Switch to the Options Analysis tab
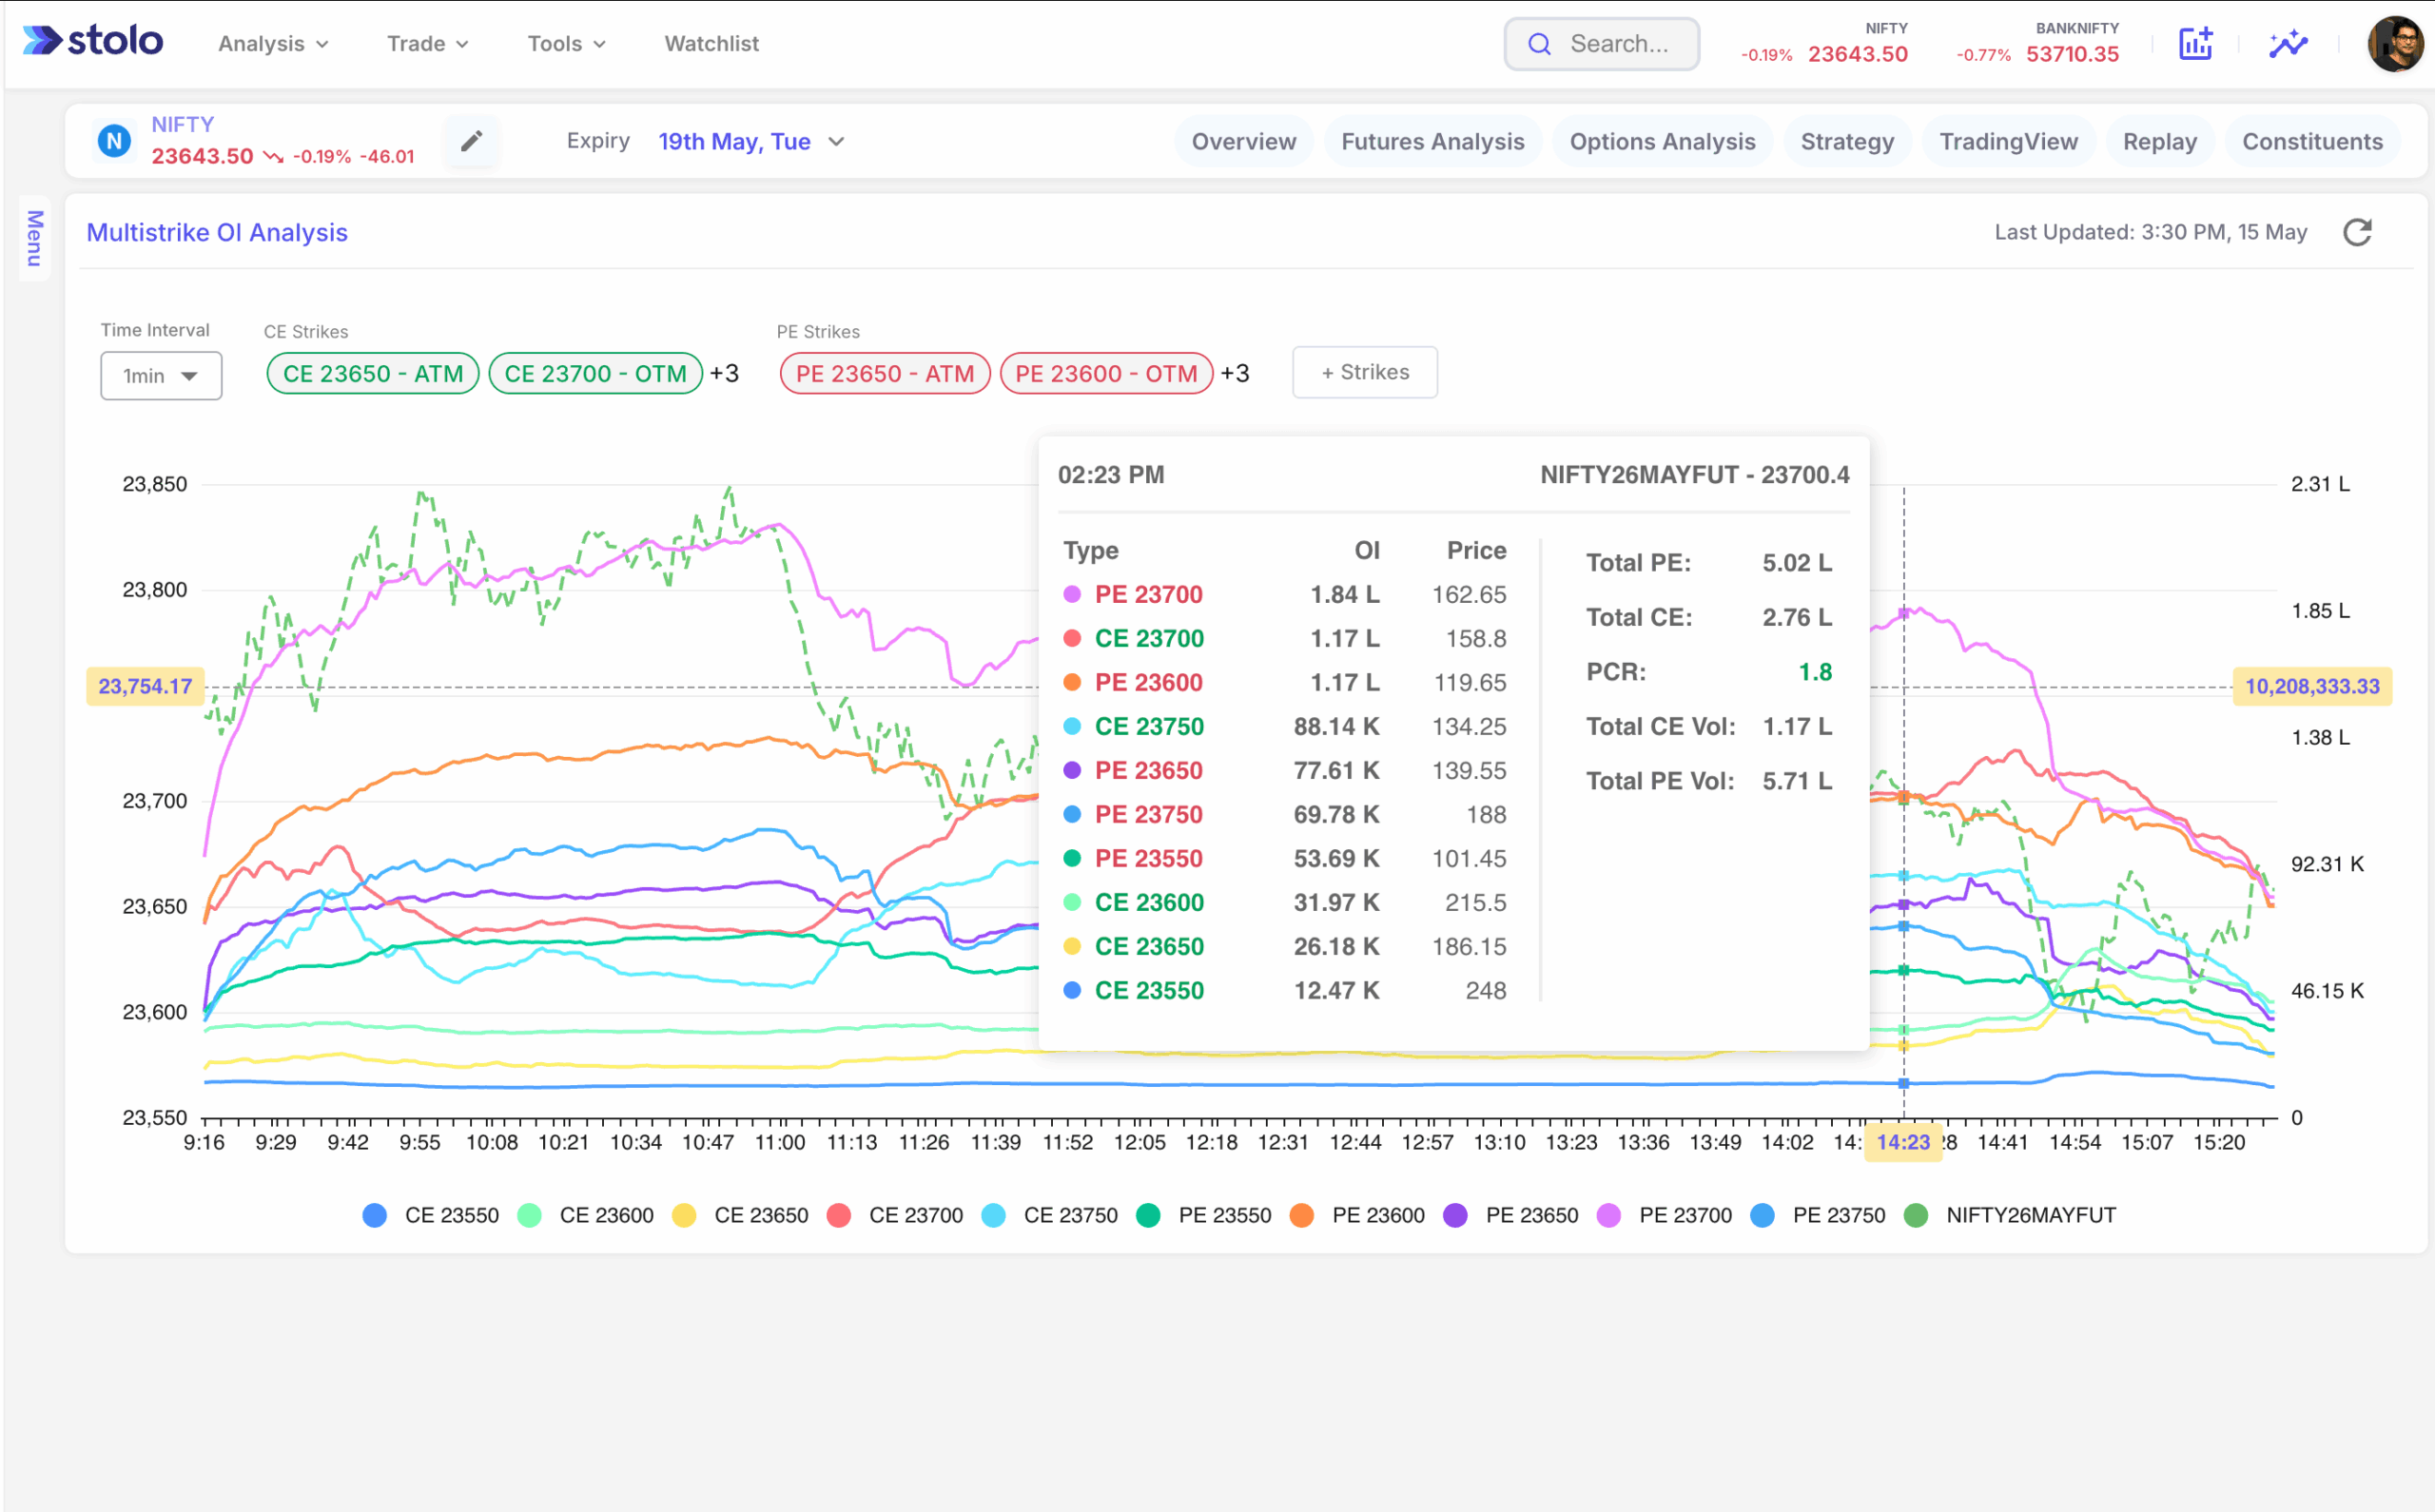 tap(1662, 142)
